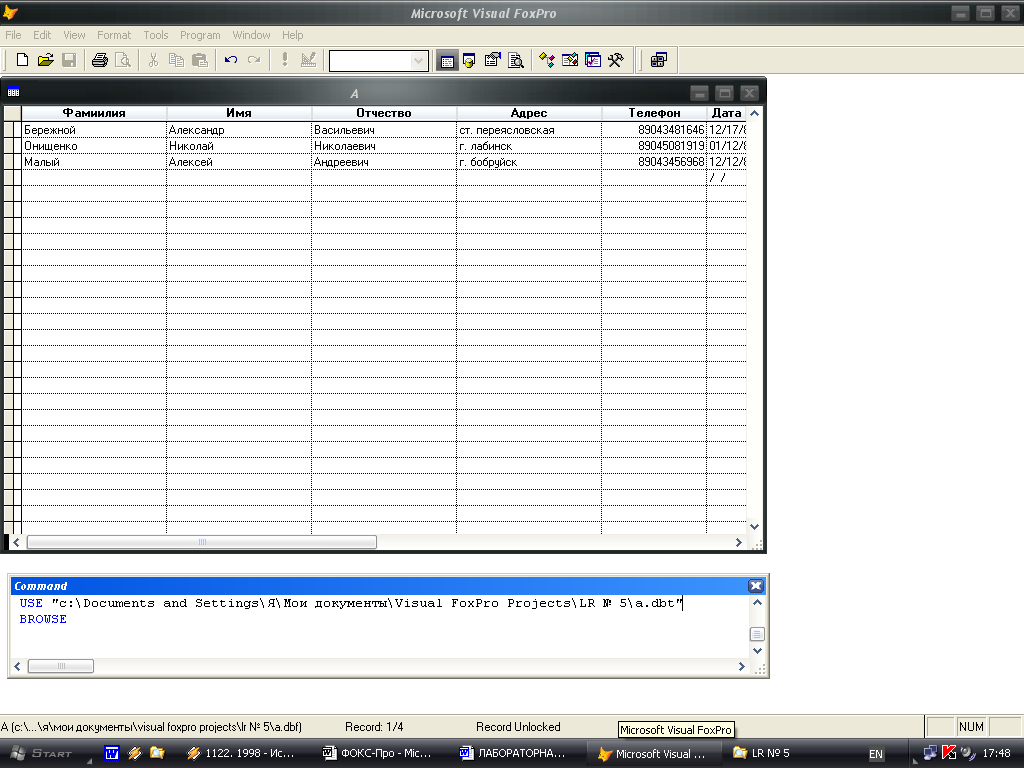This screenshot has width=1024, height=768.
Task: Close the Command window
Action: (x=756, y=586)
